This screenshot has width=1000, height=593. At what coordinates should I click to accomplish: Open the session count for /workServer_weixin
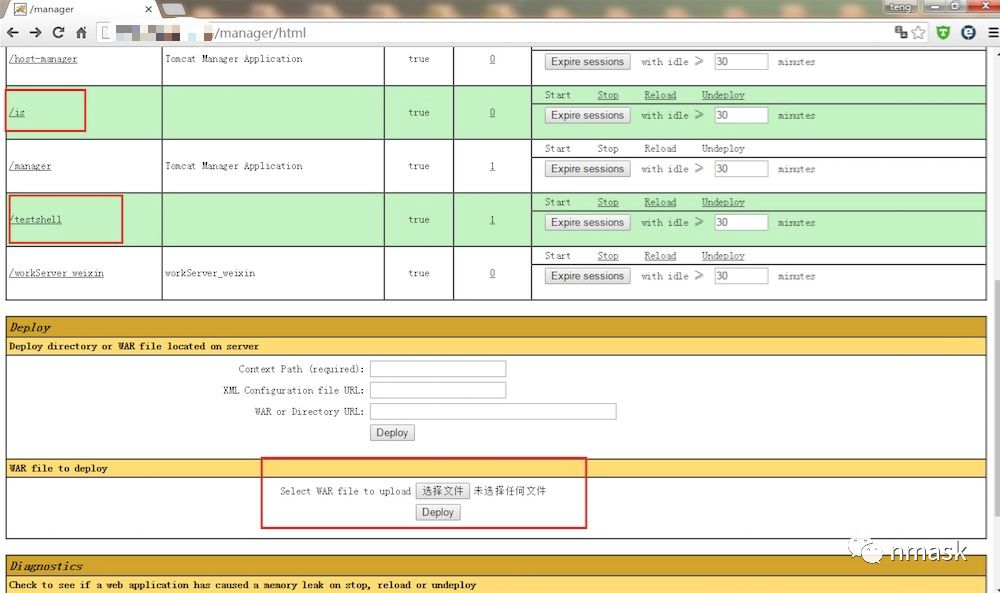coord(492,273)
